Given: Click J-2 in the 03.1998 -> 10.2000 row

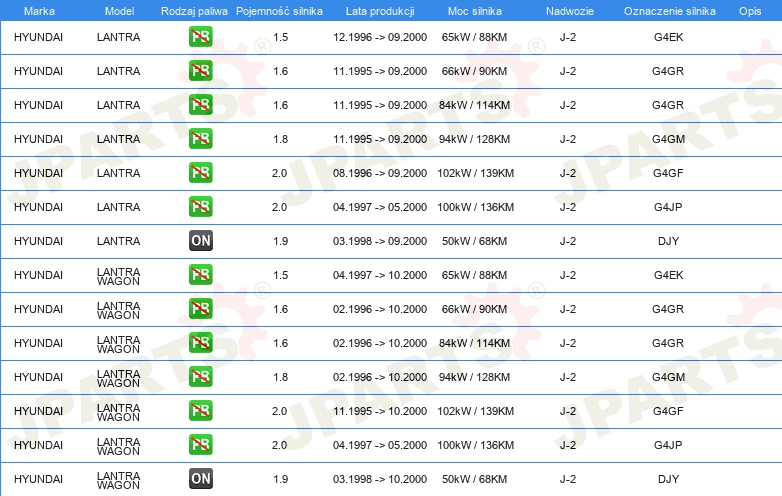Looking at the screenshot, I should [568, 479].
